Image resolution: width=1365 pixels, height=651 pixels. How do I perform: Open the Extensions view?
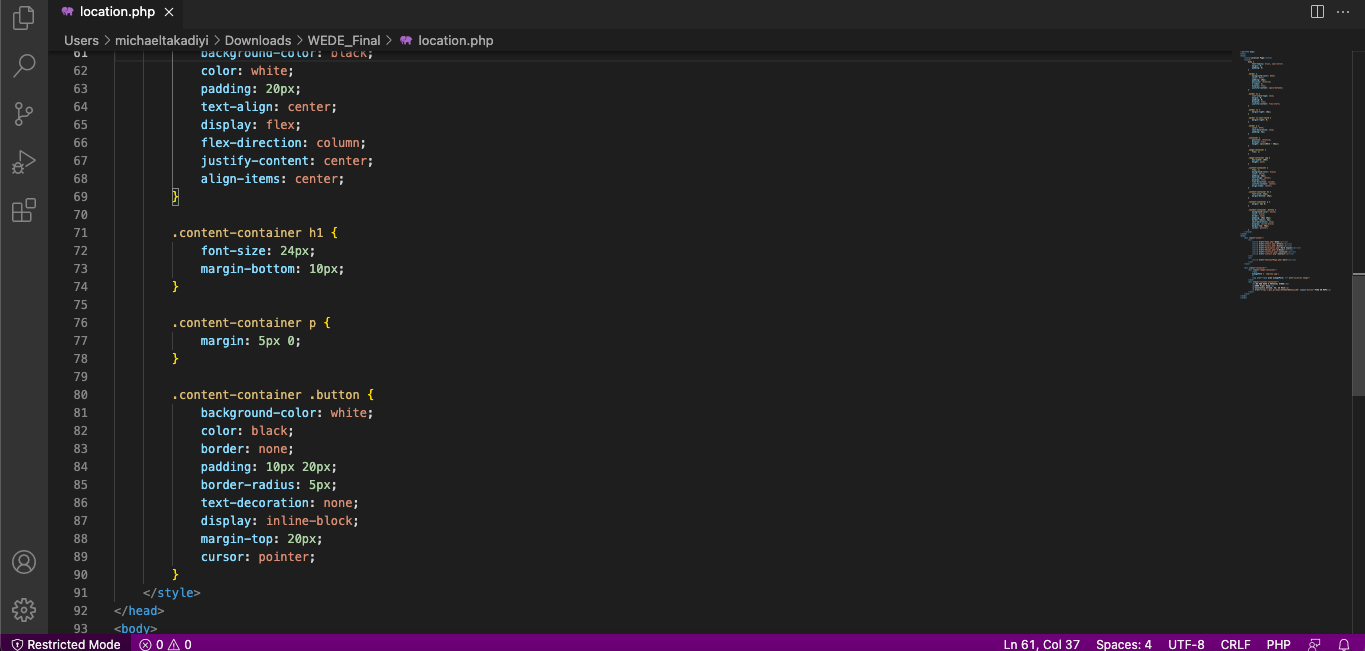[24, 210]
